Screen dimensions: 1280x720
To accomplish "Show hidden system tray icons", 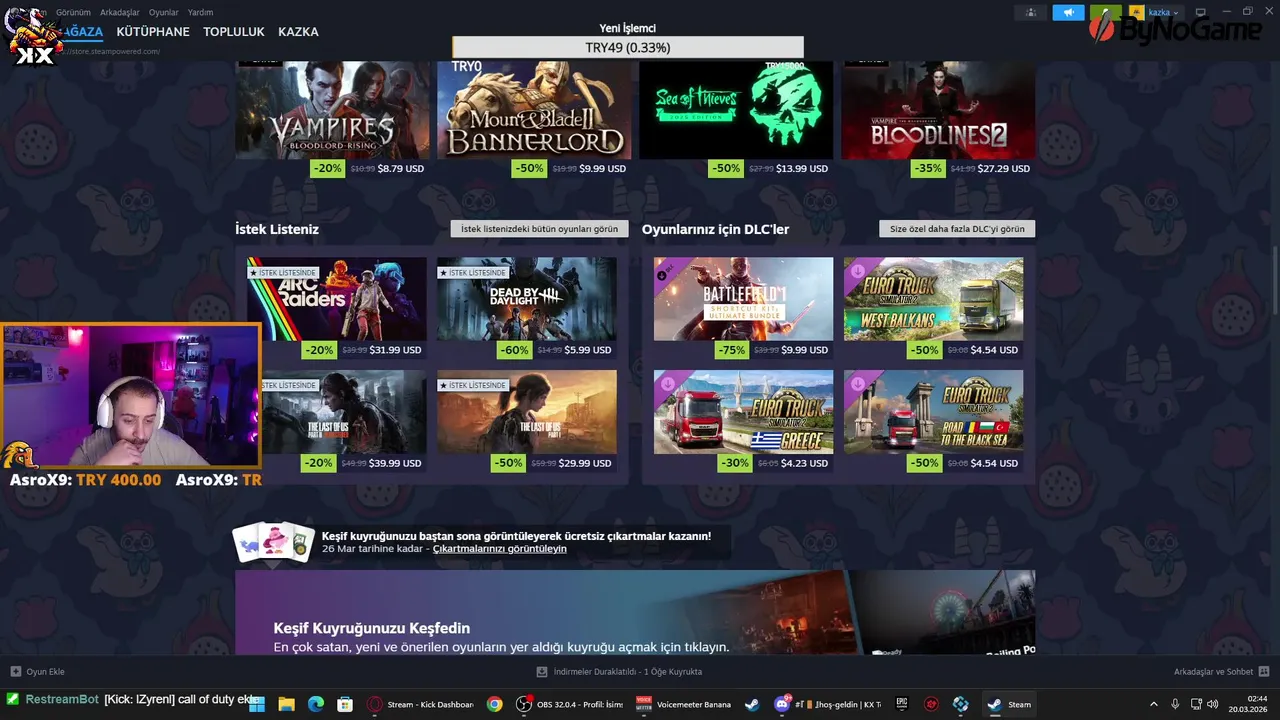I will click(1153, 704).
